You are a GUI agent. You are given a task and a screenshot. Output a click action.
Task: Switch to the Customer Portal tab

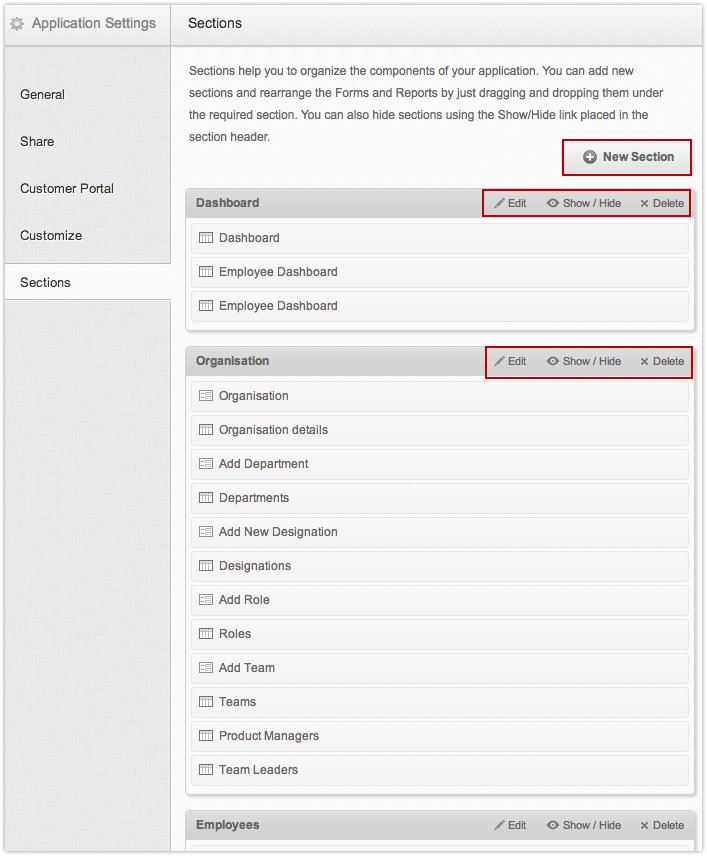tap(67, 188)
